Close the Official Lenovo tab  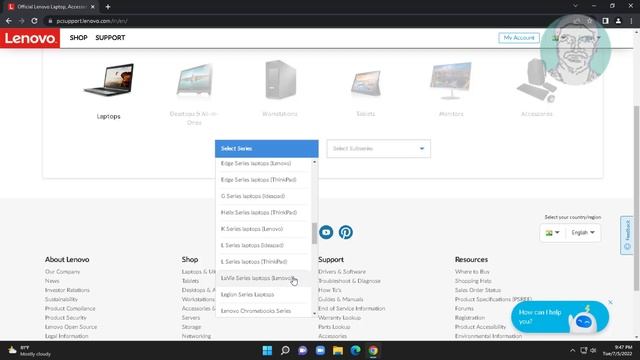tap(93, 7)
